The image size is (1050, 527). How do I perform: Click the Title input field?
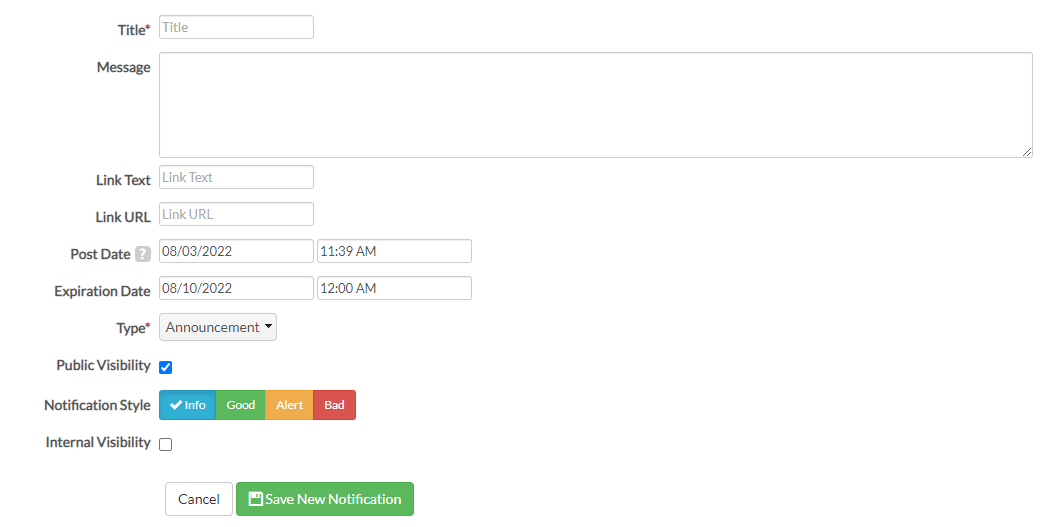click(x=236, y=27)
